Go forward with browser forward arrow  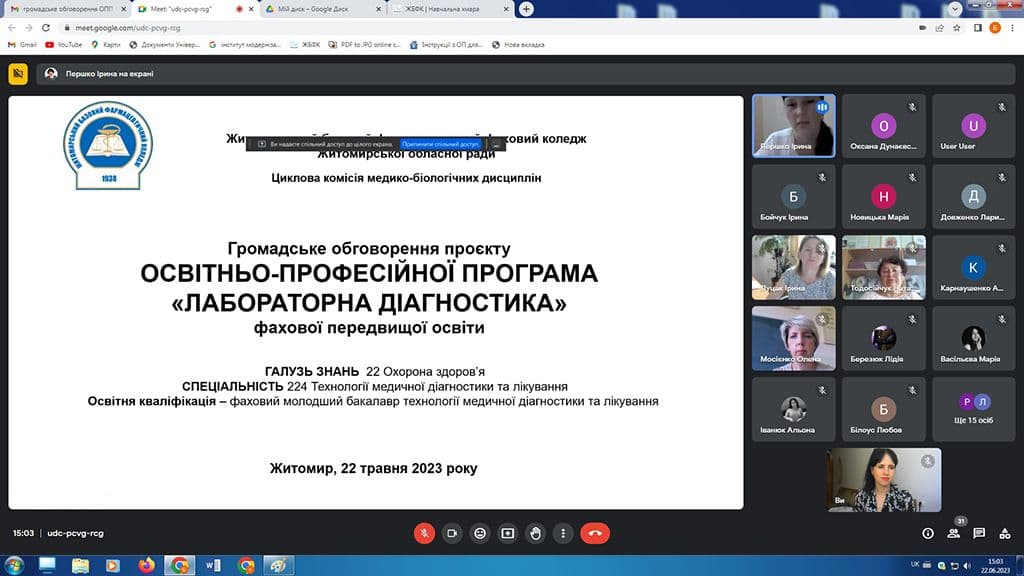click(x=29, y=28)
